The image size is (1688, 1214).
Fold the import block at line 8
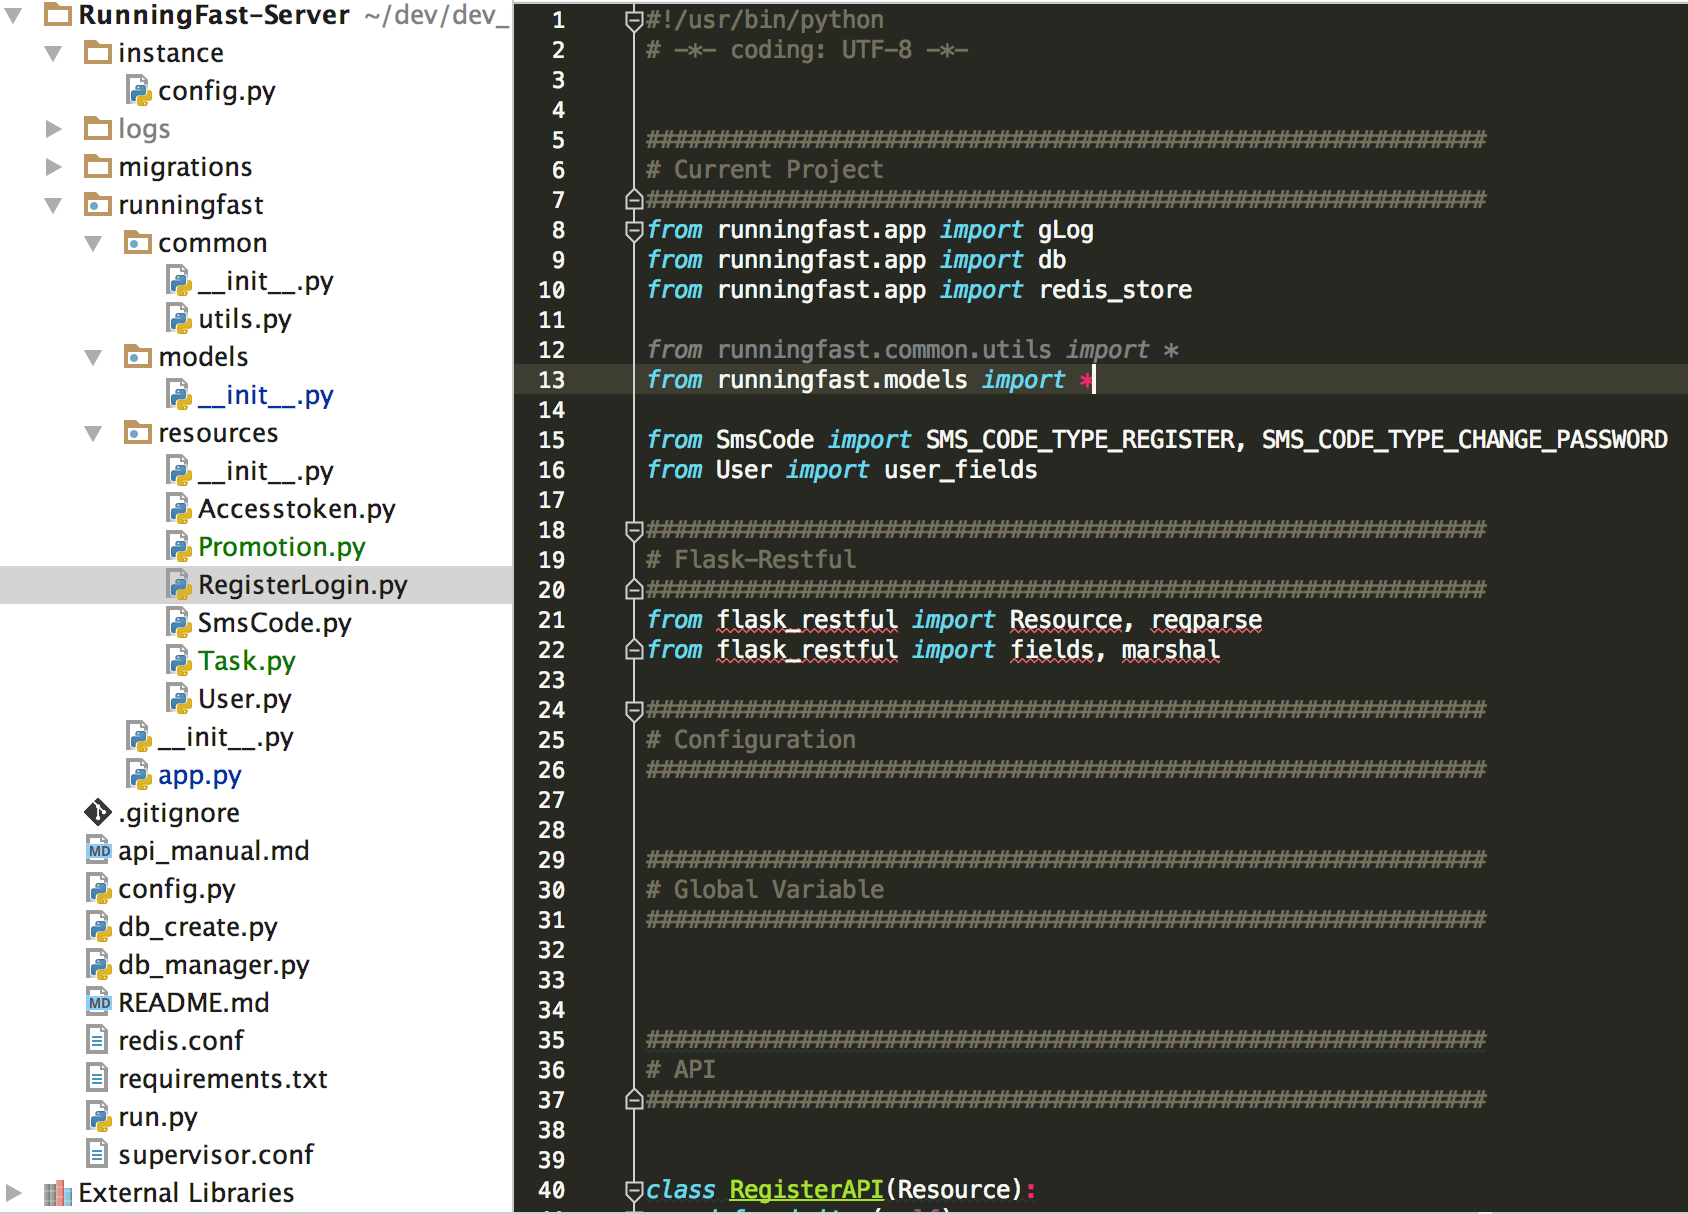(x=633, y=230)
